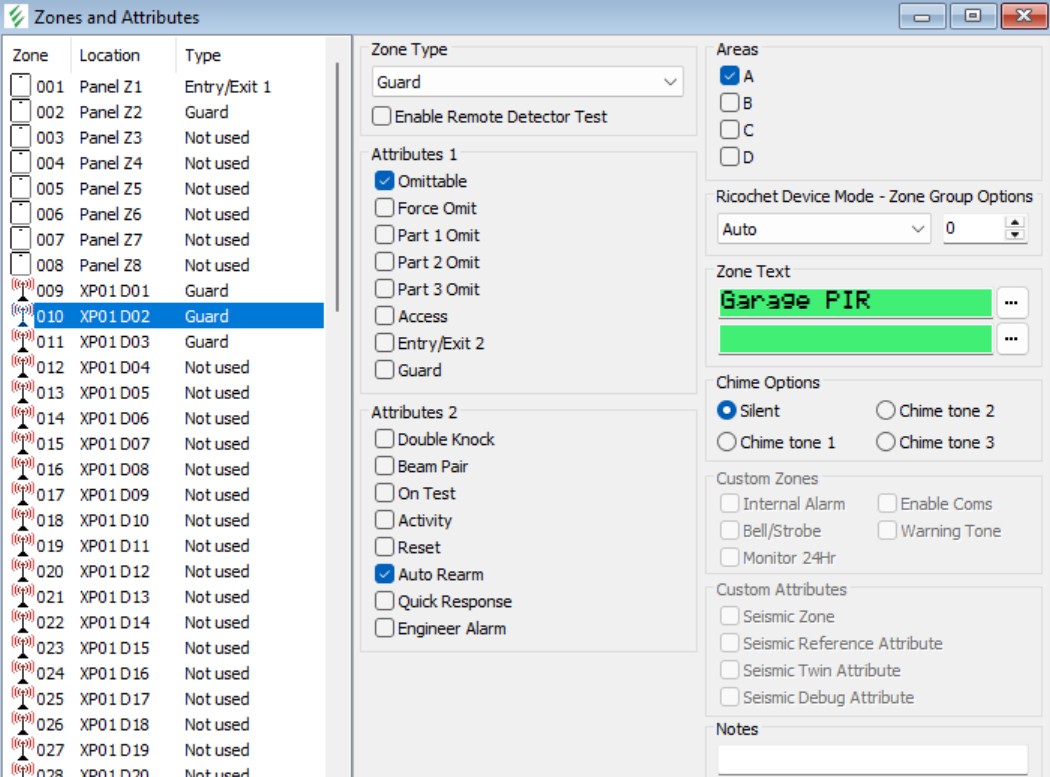
Task: Click the Type column header
Action: click(x=203, y=55)
